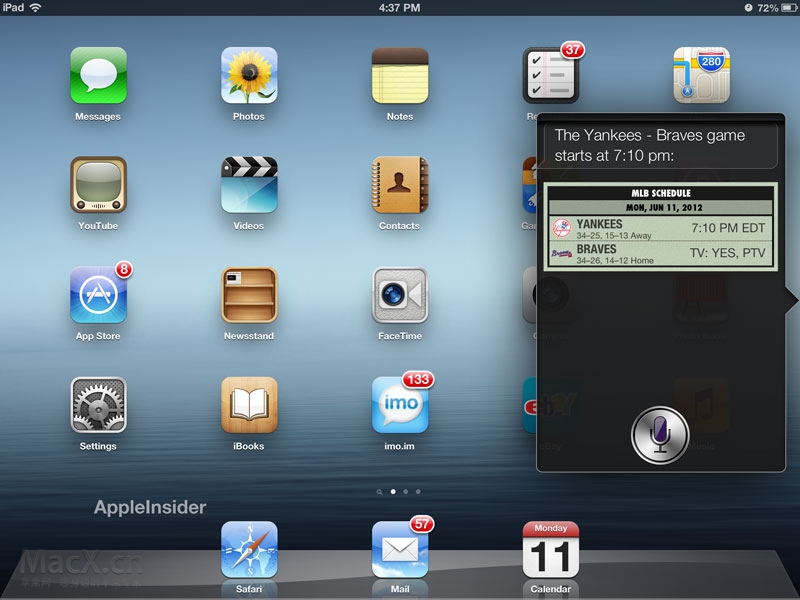Open Mail in the dock

pyautogui.click(x=400, y=549)
